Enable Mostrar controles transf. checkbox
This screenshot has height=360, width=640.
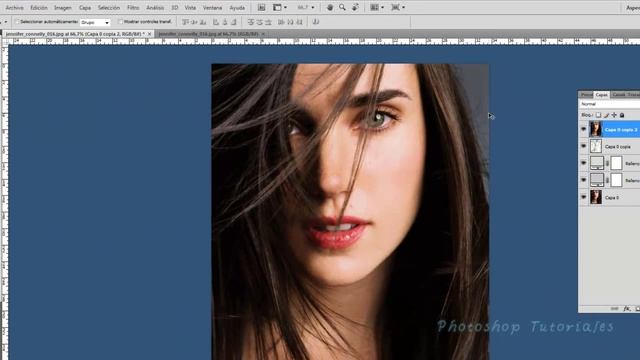120,22
